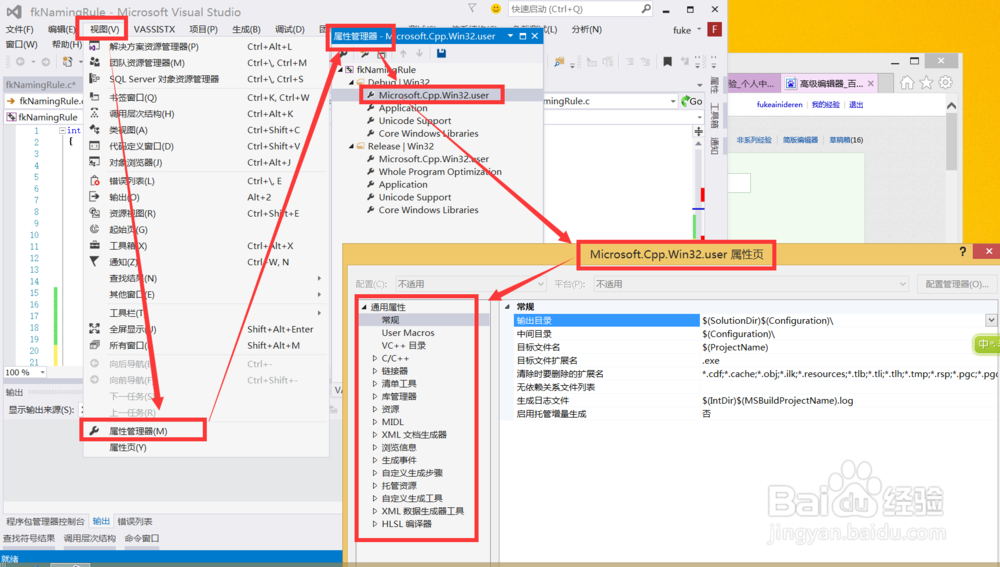
Task: Click the bookmark icon in editor toolbar
Action: 667,62
